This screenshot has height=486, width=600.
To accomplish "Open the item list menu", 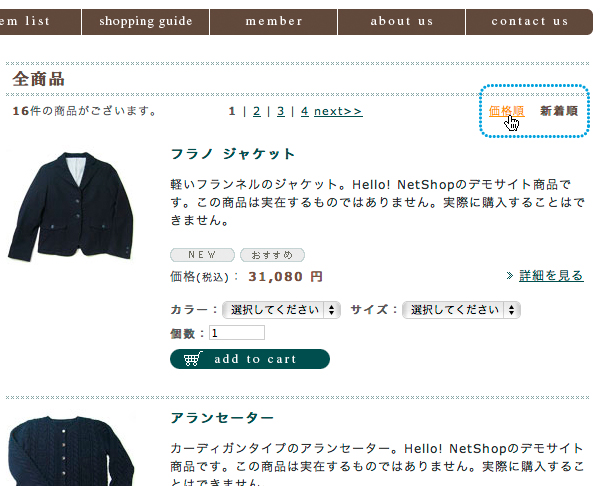I will coord(40,22).
